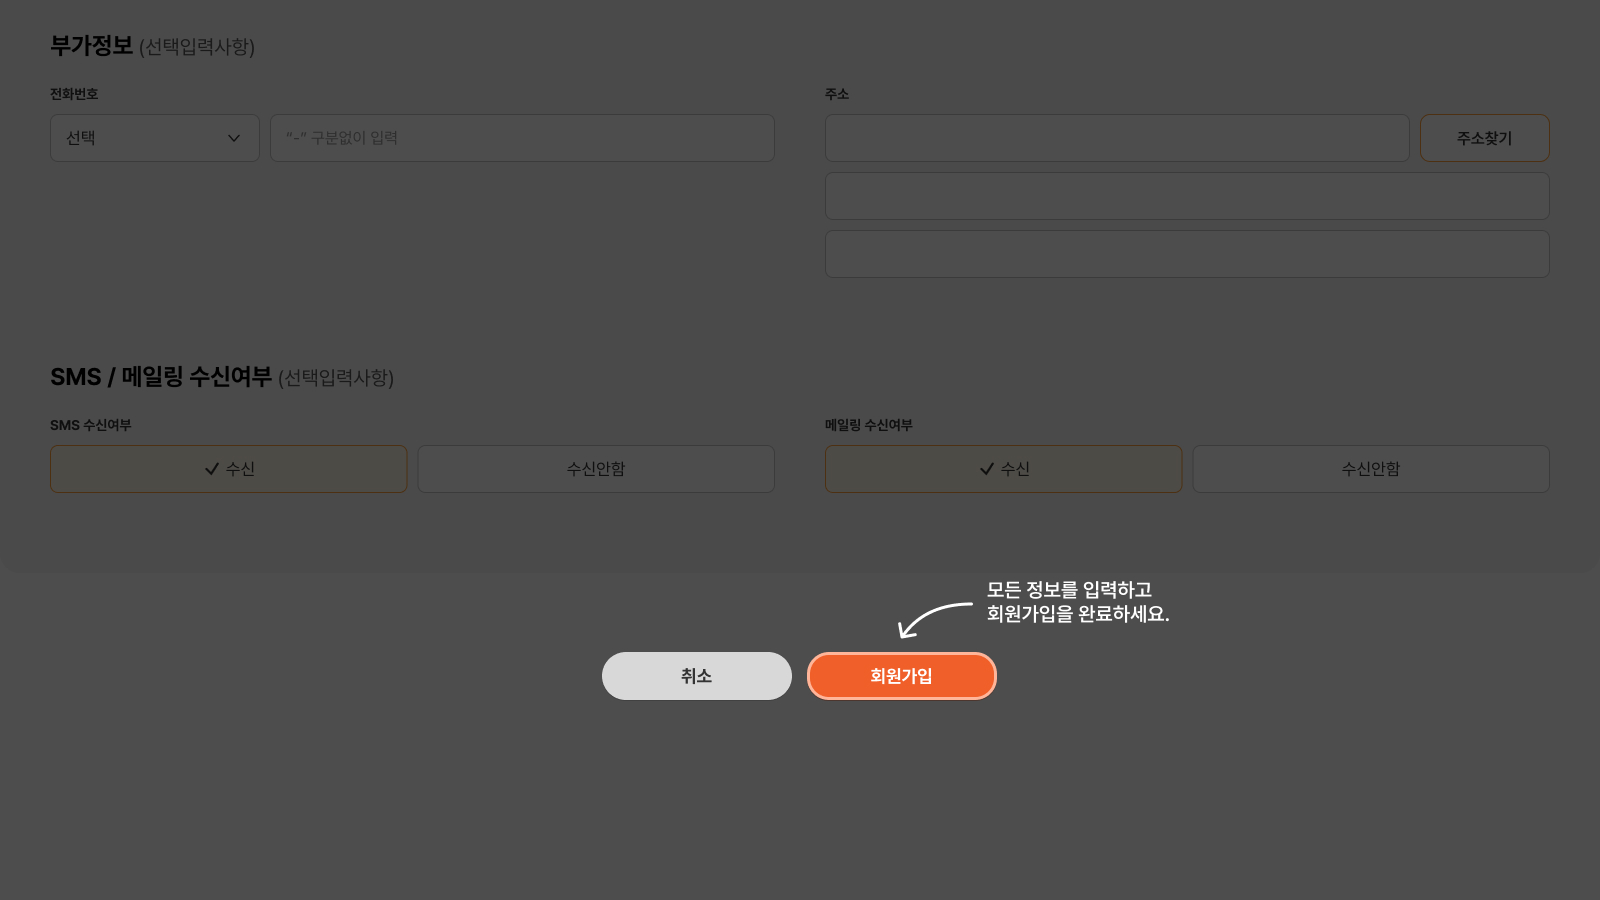Click the tooltip text 모든 정보를 입력하고

click(1069, 590)
